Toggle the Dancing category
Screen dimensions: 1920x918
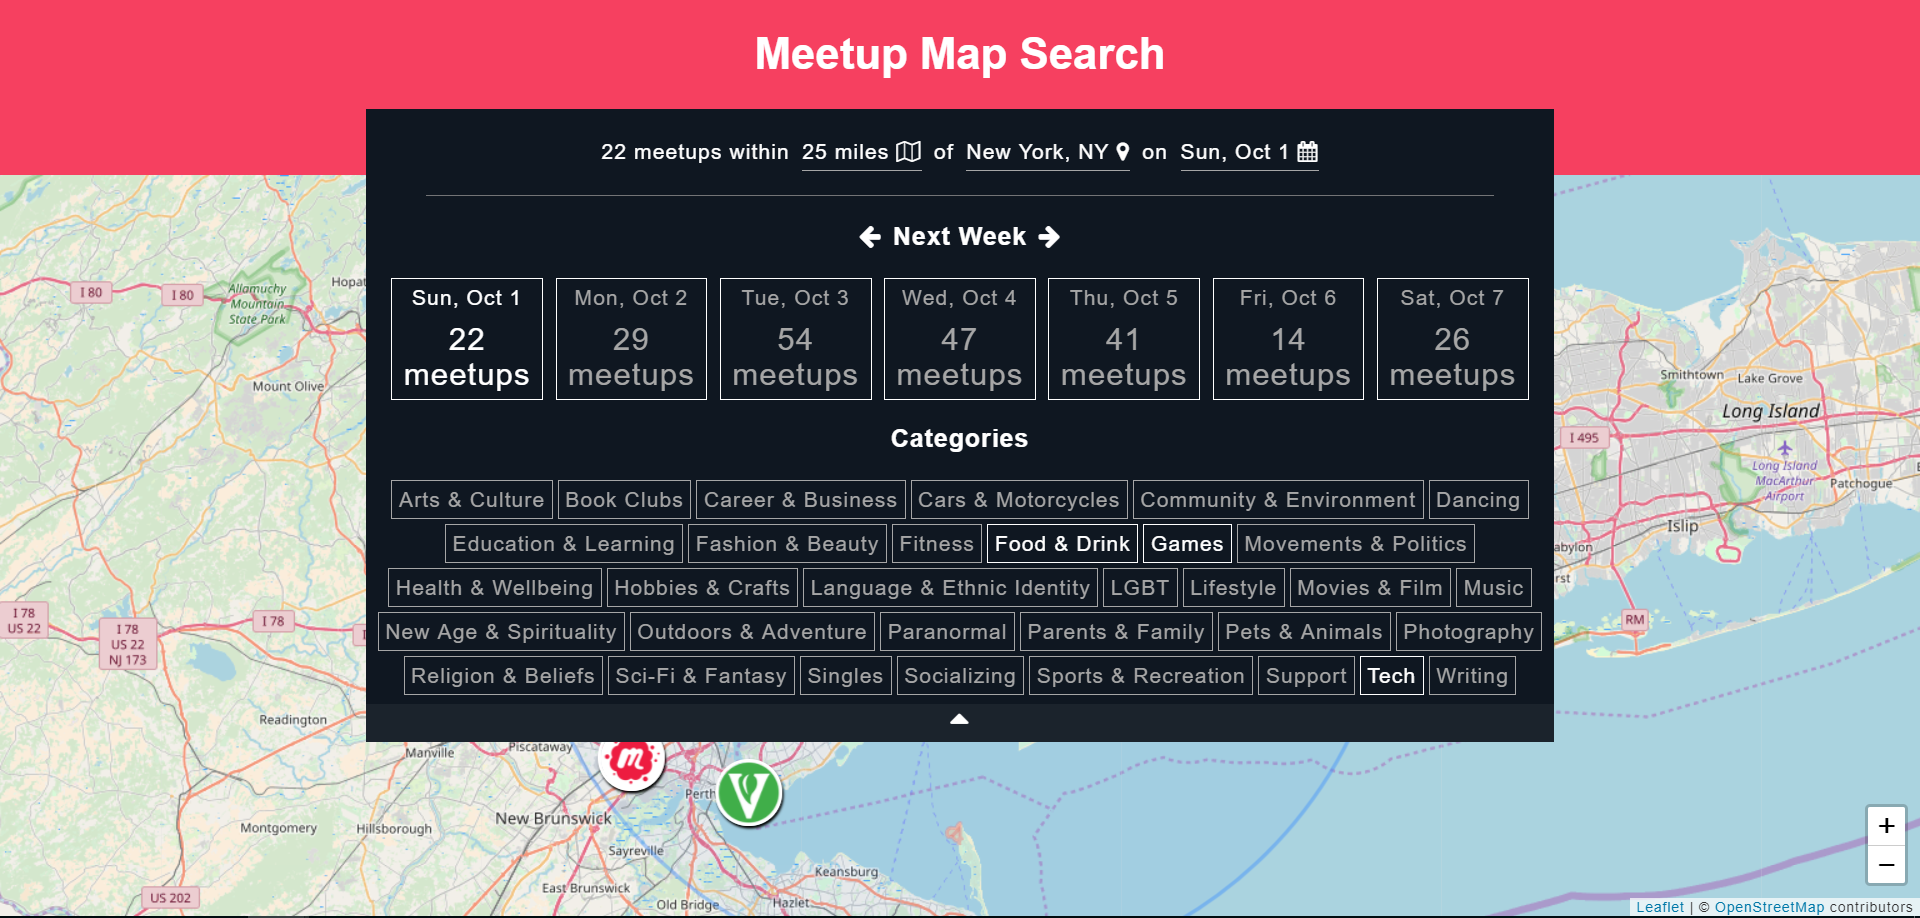tap(1478, 500)
